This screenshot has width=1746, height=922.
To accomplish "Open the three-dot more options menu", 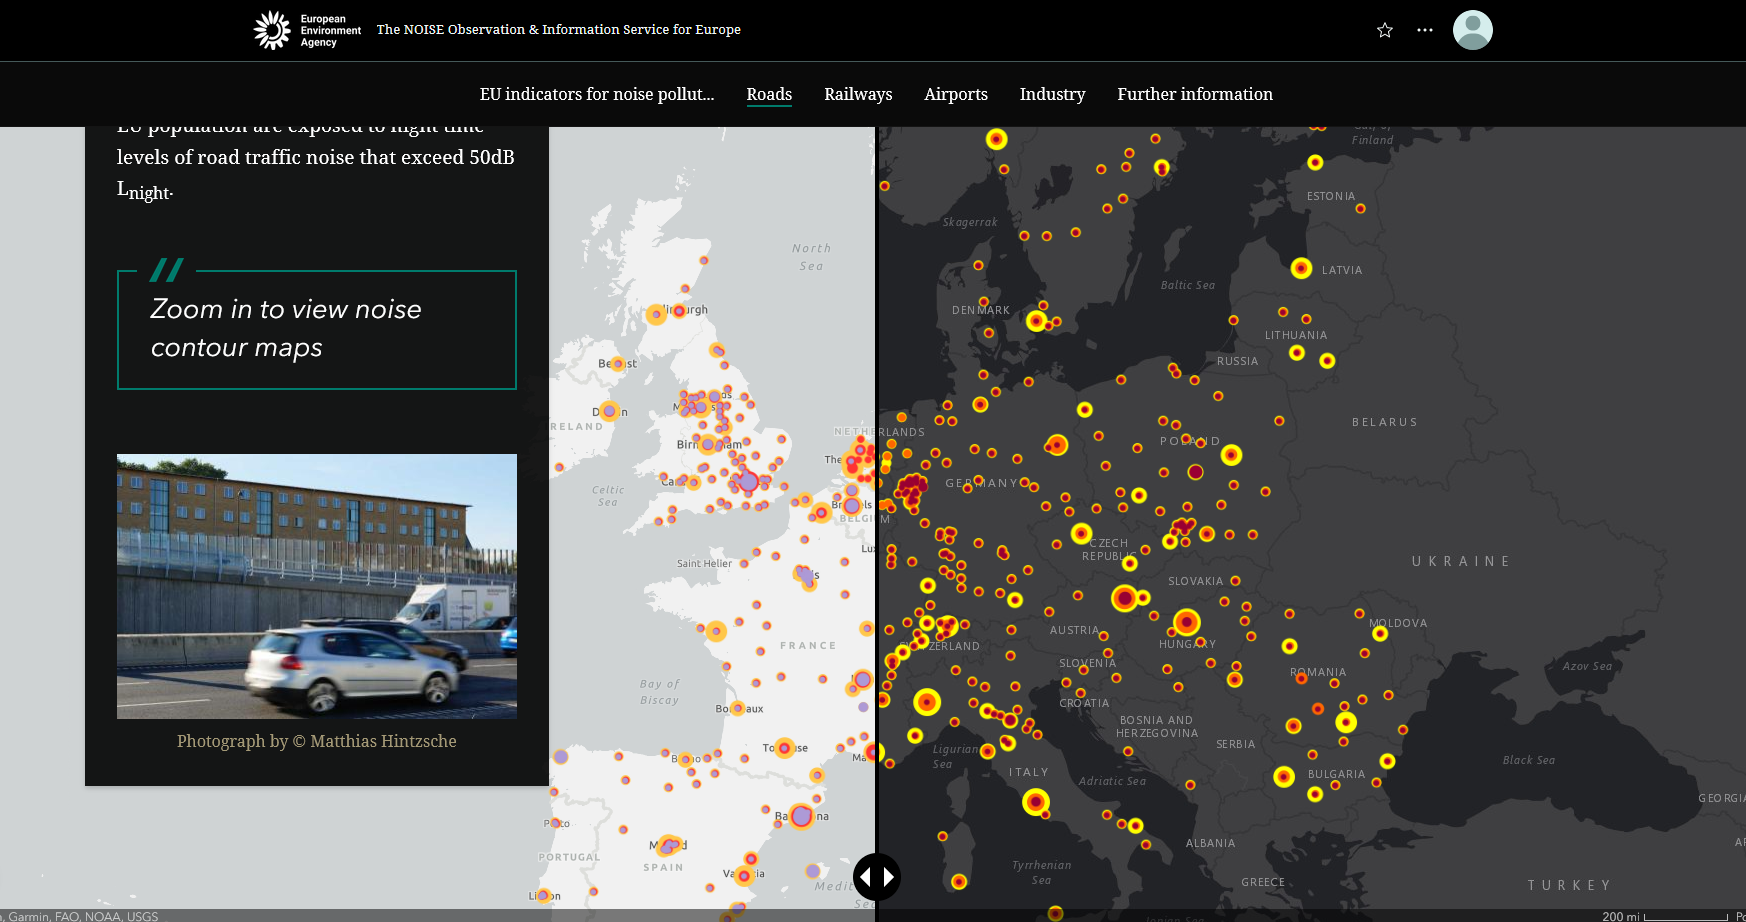I will point(1425,30).
